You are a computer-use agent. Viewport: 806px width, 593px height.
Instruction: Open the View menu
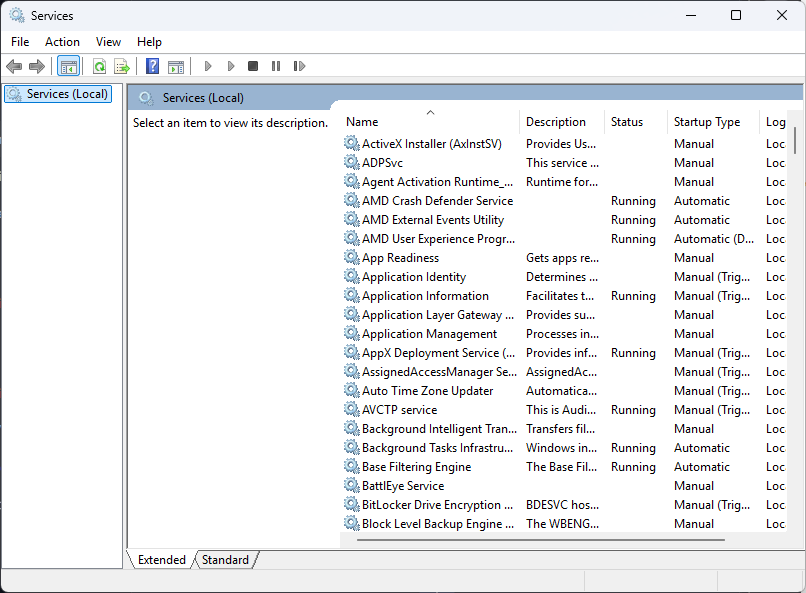click(x=108, y=42)
